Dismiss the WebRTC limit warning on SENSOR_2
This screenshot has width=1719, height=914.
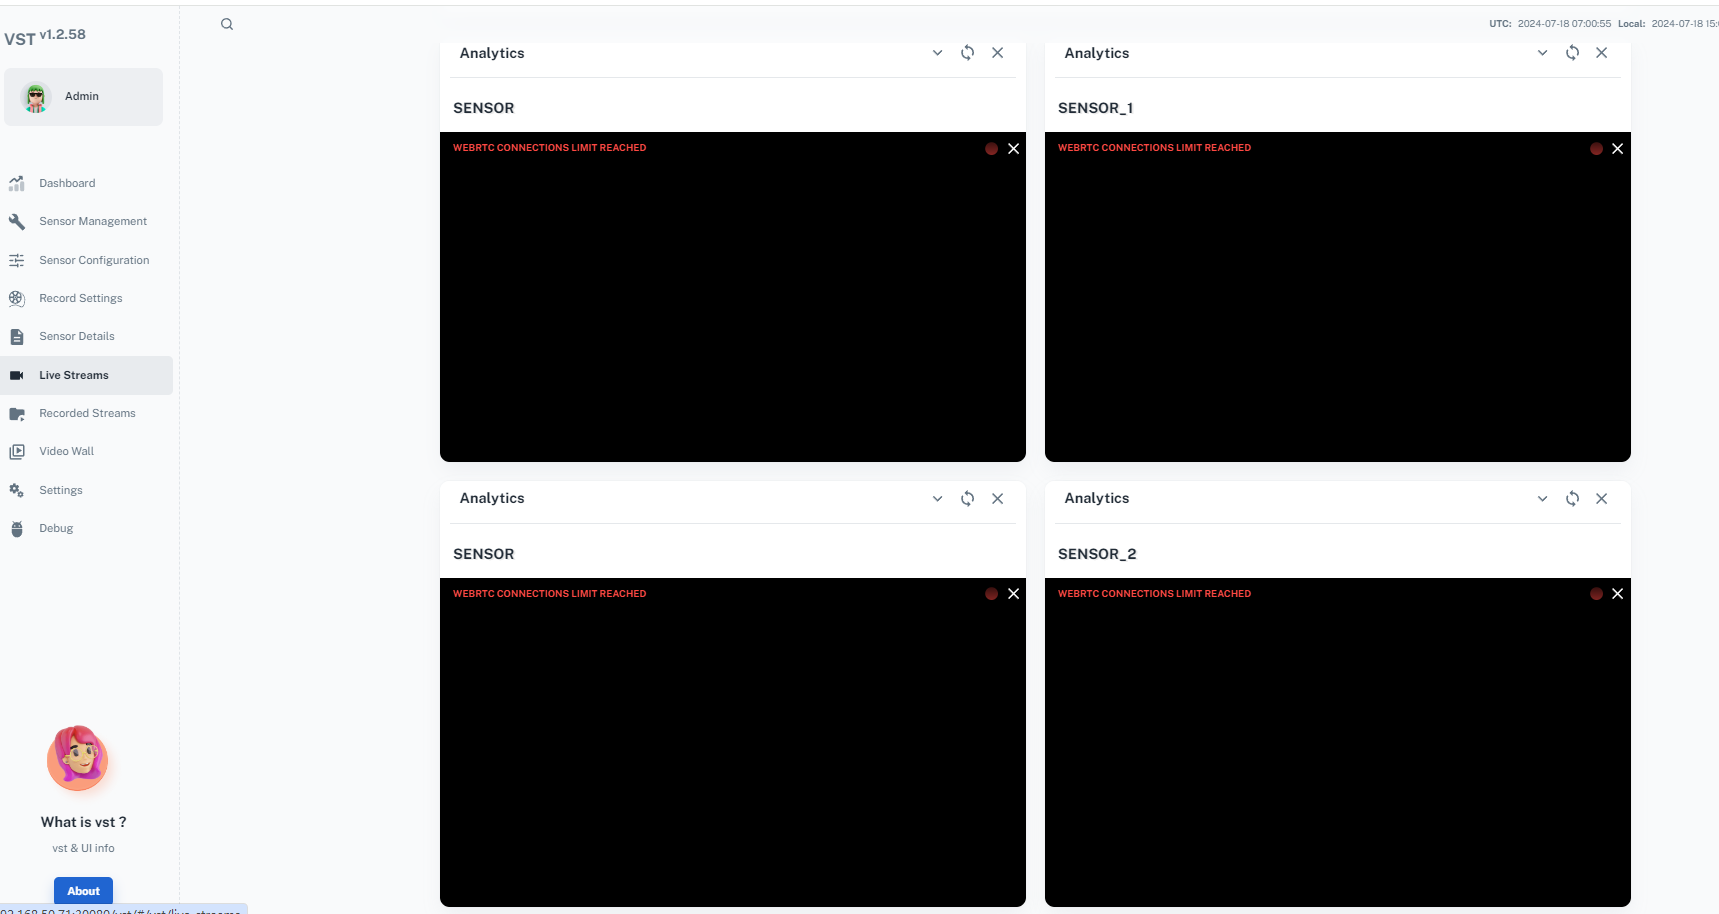tap(1617, 593)
